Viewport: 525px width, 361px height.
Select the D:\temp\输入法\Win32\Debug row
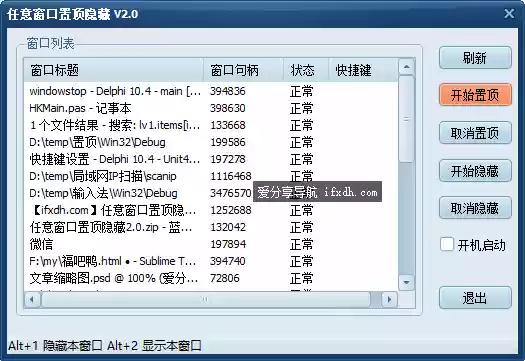point(211,193)
